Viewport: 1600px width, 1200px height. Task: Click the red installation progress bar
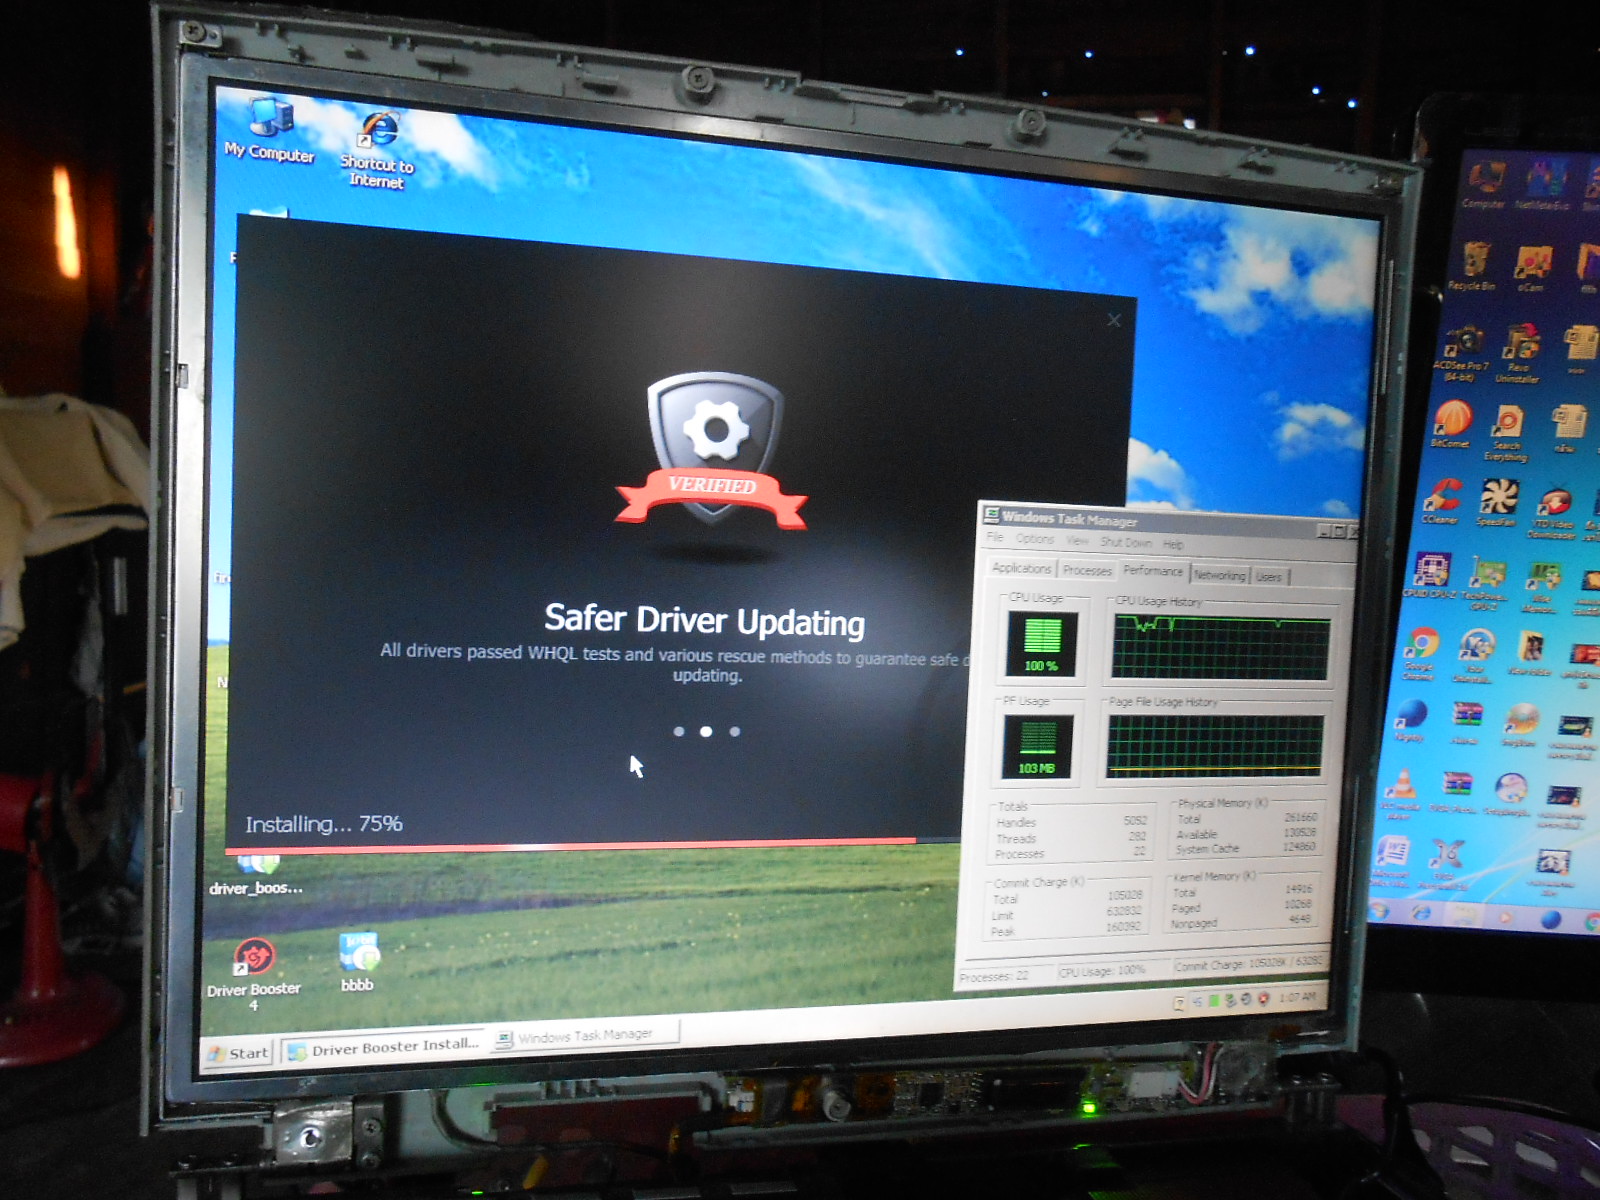pyautogui.click(x=570, y=845)
